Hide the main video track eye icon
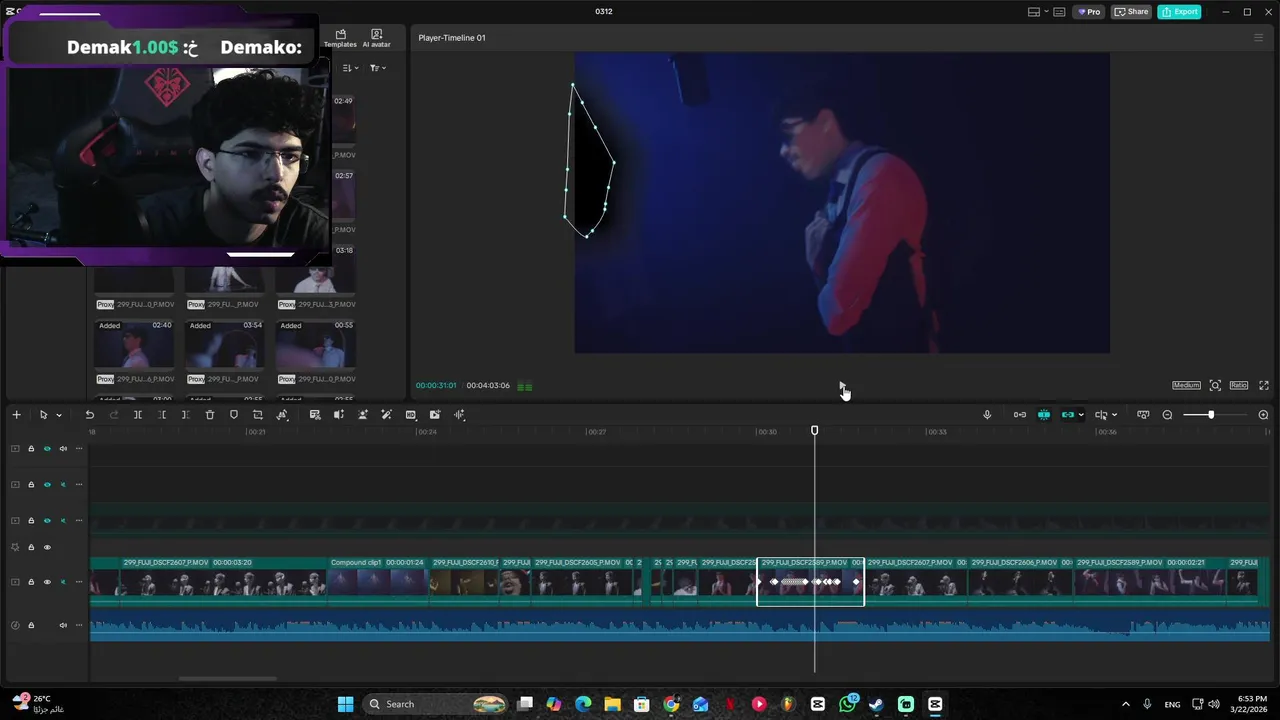 point(47,582)
